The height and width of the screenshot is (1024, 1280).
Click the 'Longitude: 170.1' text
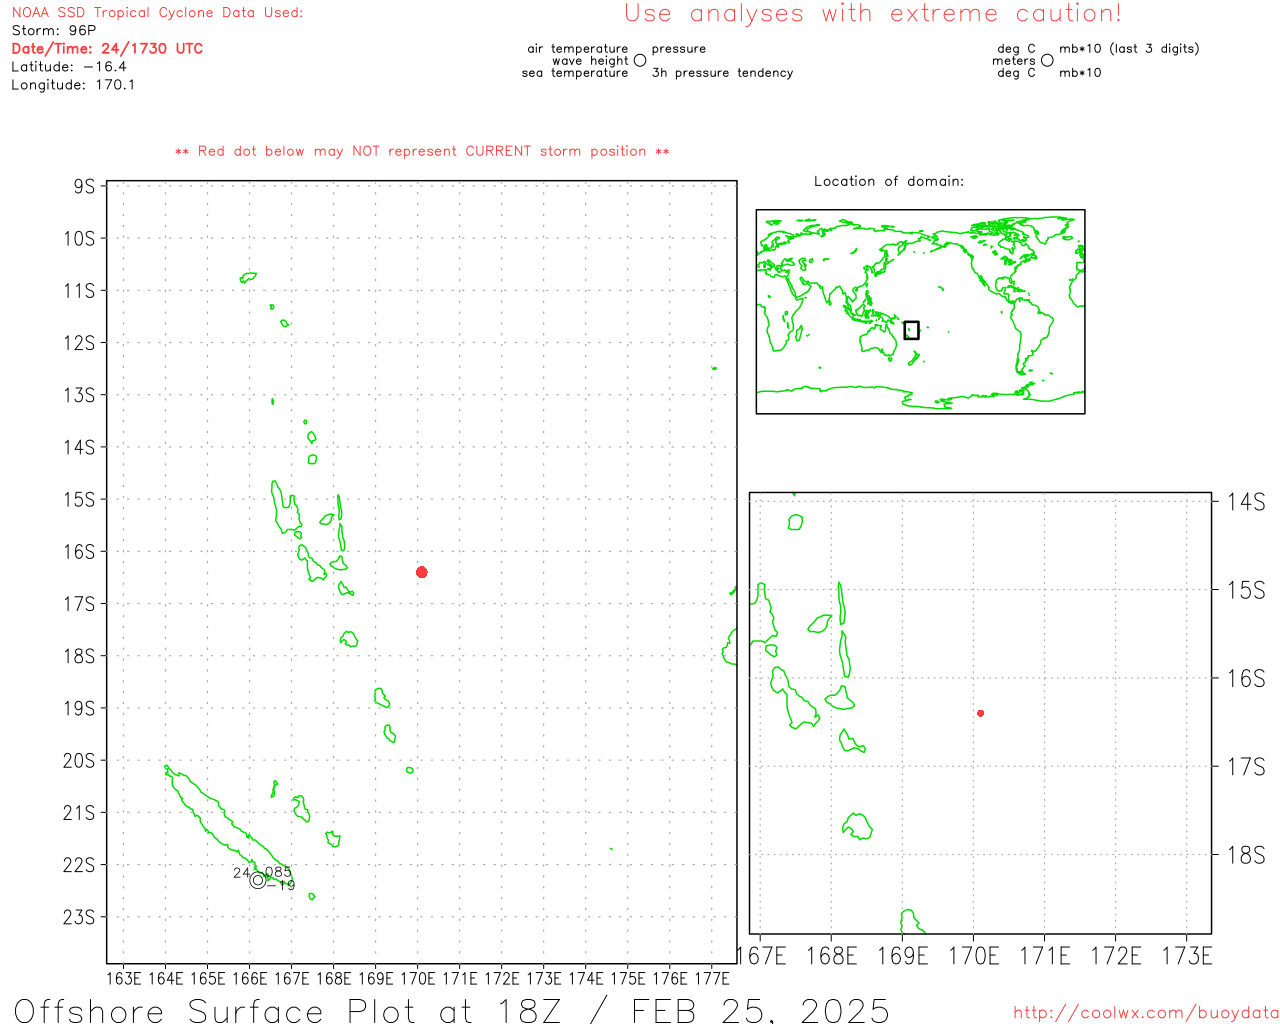pyautogui.click(x=73, y=85)
